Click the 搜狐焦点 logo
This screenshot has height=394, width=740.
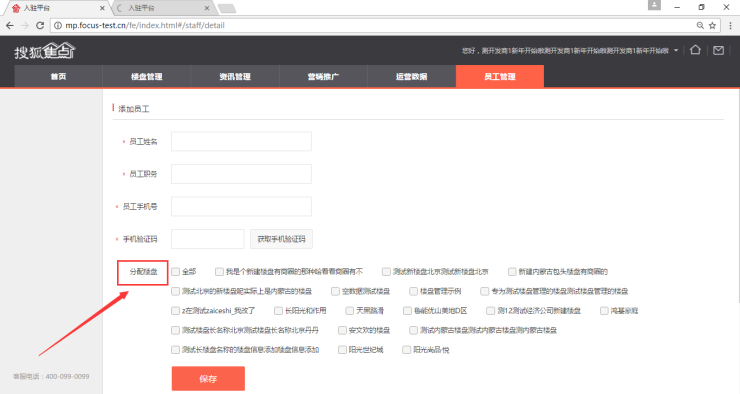[45, 51]
